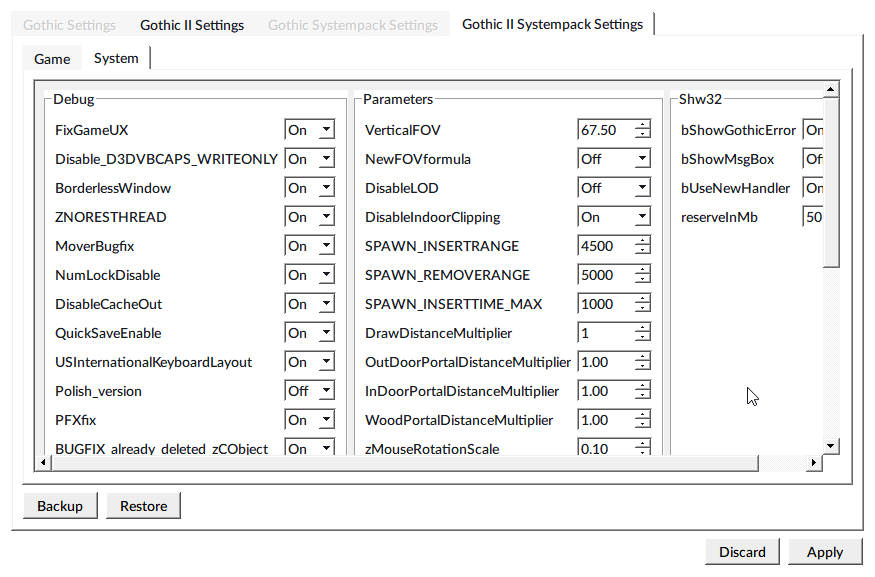Focus the SPAWN_INSERTRANGE value field
This screenshot has height=577, width=875.
(606, 246)
